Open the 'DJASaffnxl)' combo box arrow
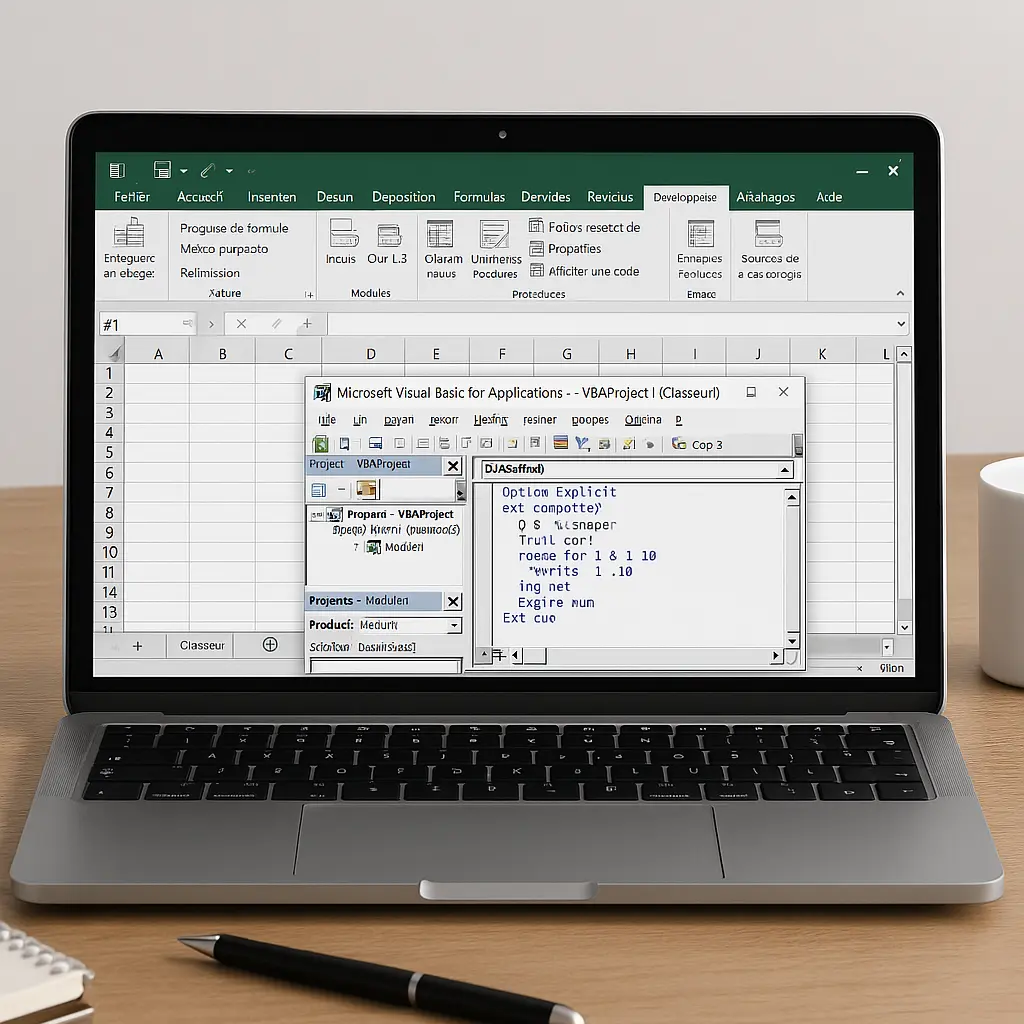 point(784,470)
